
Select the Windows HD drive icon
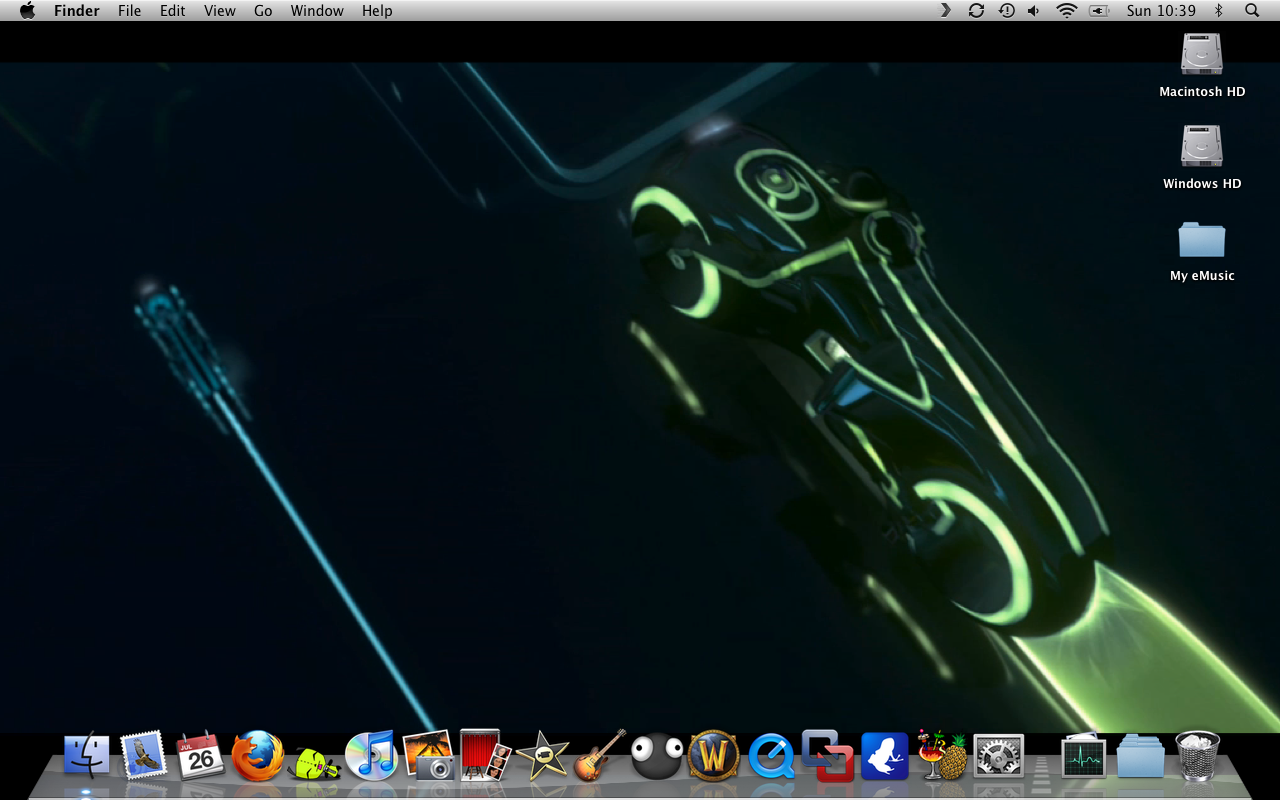pos(1202,146)
